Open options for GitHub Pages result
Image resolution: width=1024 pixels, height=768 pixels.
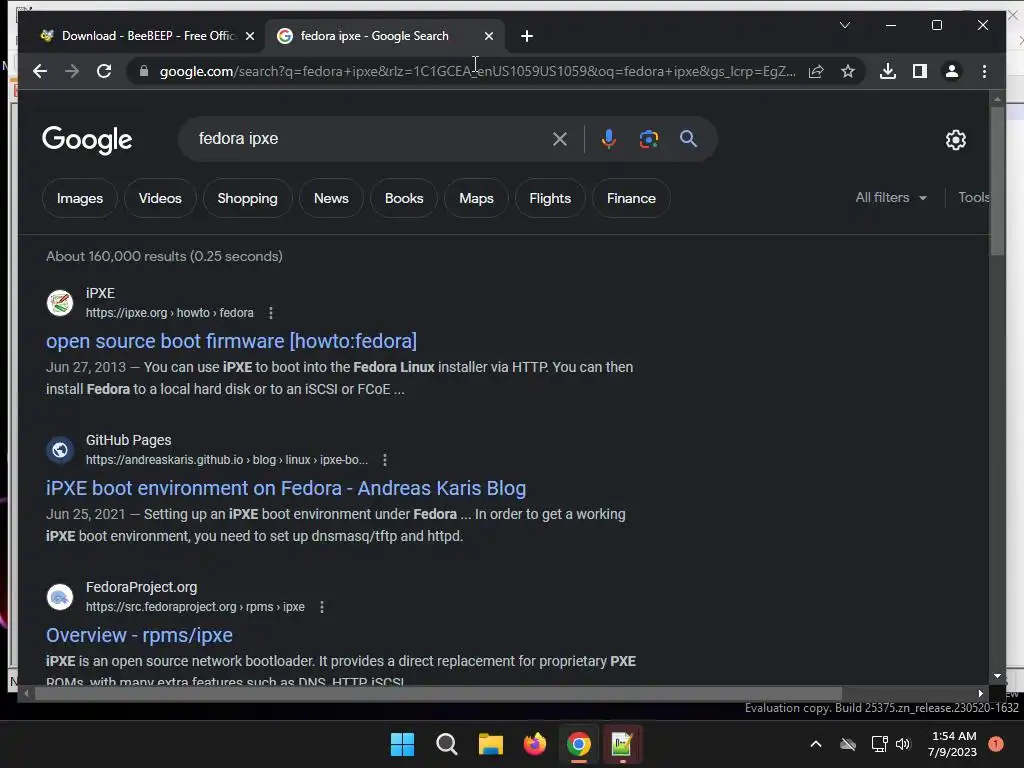coord(385,460)
